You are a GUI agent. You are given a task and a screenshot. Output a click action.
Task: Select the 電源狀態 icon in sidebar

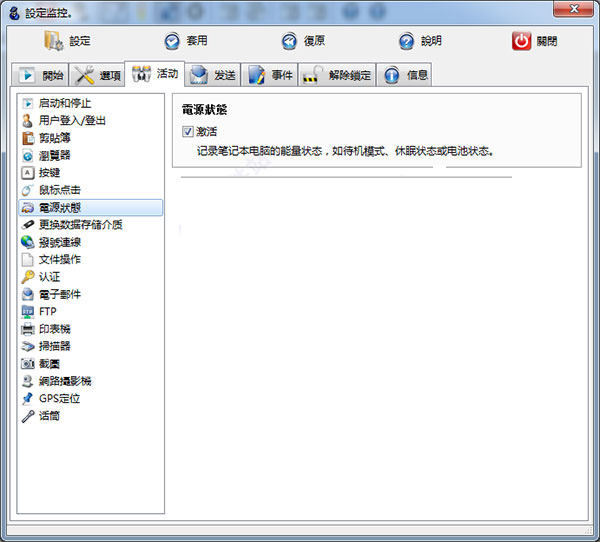tap(28, 207)
